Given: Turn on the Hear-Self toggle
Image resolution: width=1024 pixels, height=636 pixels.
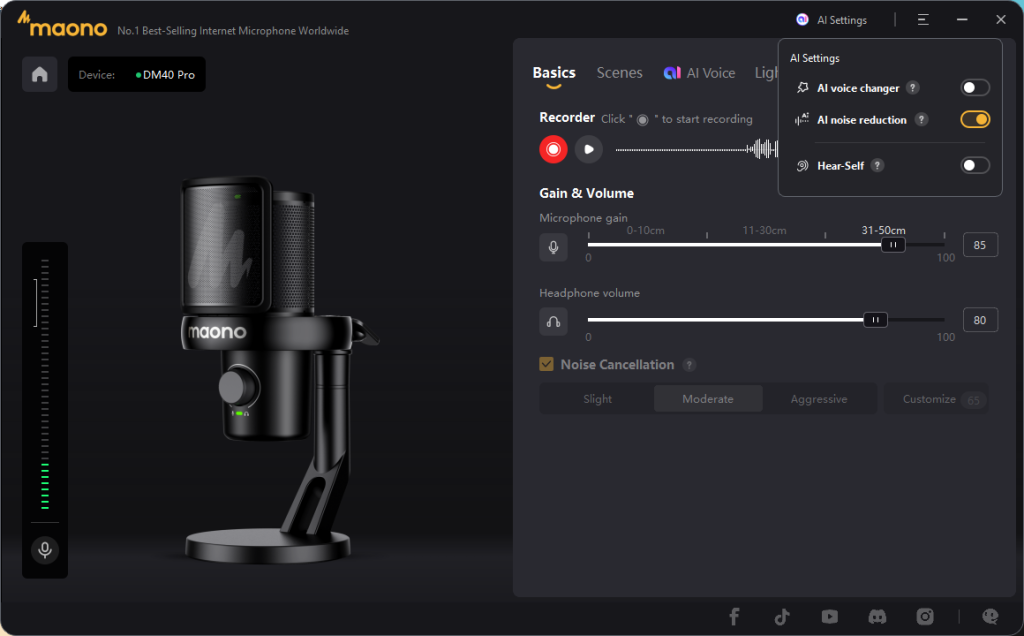Looking at the screenshot, I should [974, 166].
